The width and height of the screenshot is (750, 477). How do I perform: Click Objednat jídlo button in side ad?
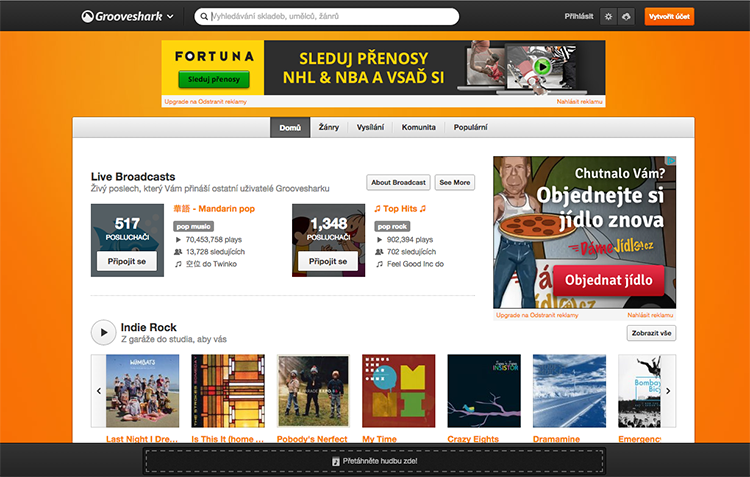pos(608,280)
